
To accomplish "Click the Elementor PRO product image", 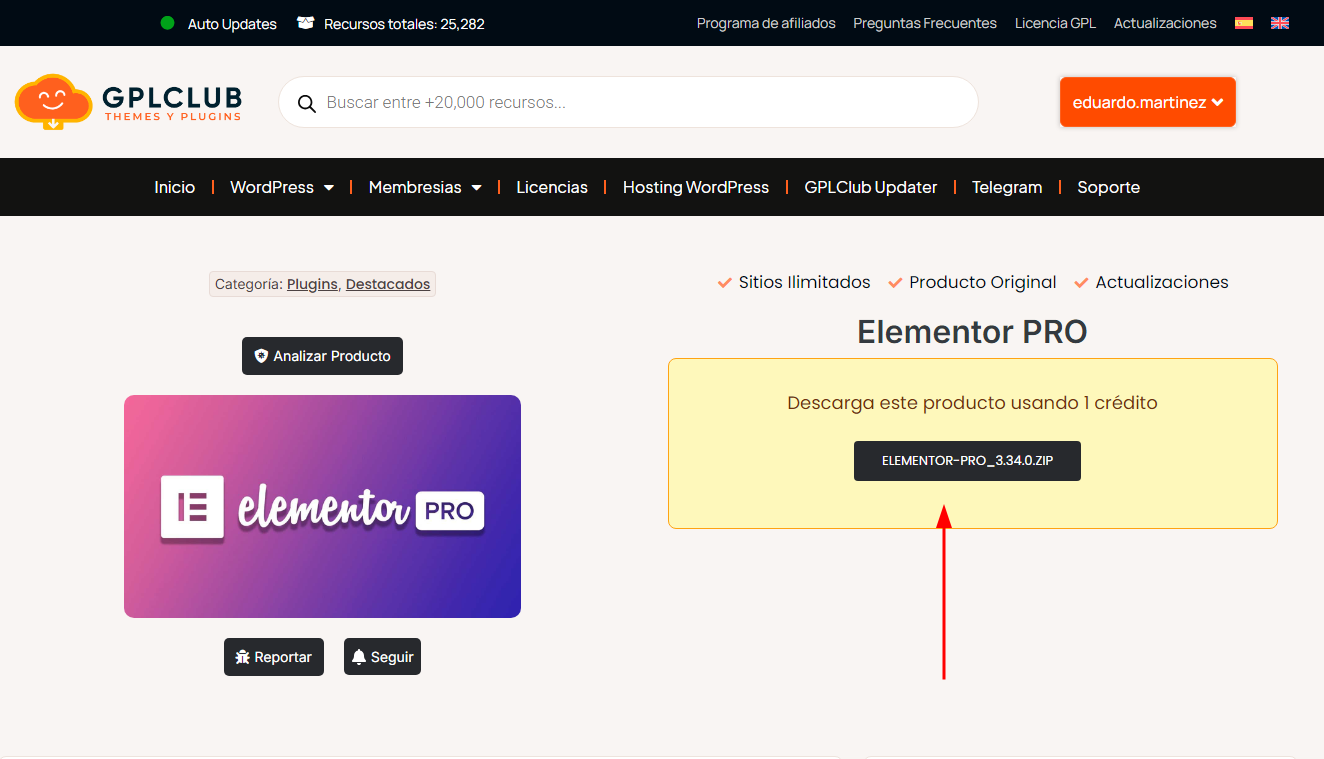I will point(322,506).
